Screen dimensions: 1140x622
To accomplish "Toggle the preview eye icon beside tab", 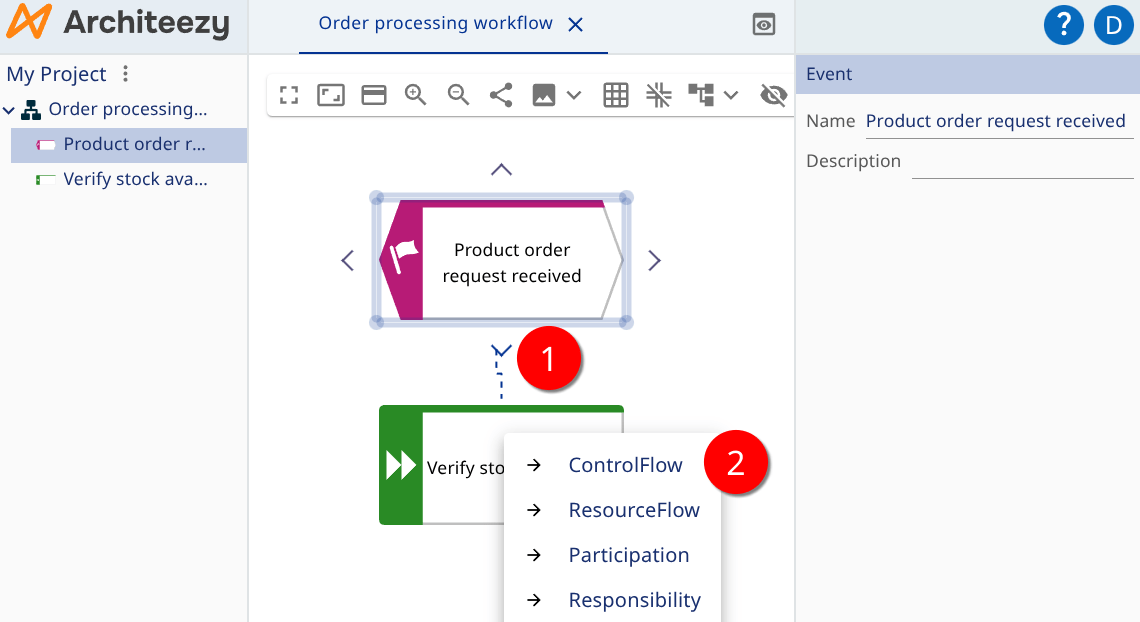I will [x=764, y=26].
